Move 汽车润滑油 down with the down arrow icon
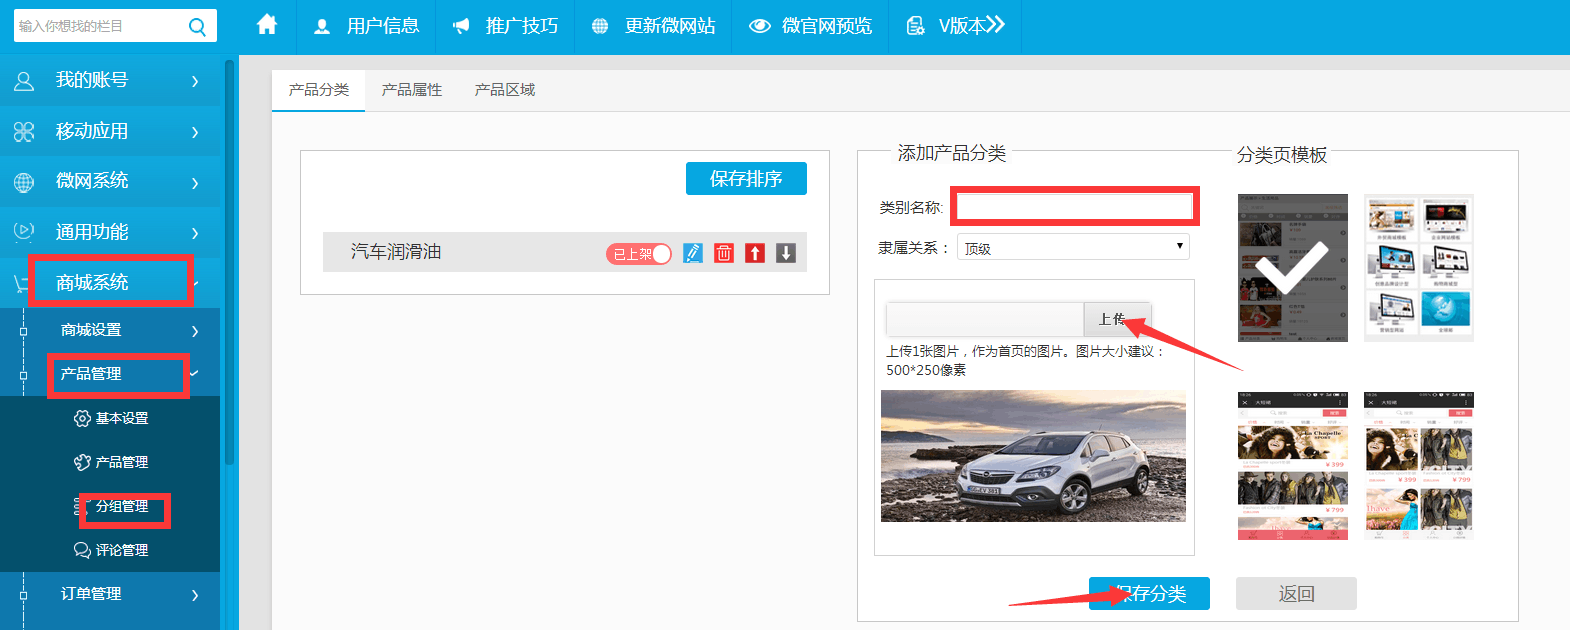The image size is (1570, 630). pos(786,253)
